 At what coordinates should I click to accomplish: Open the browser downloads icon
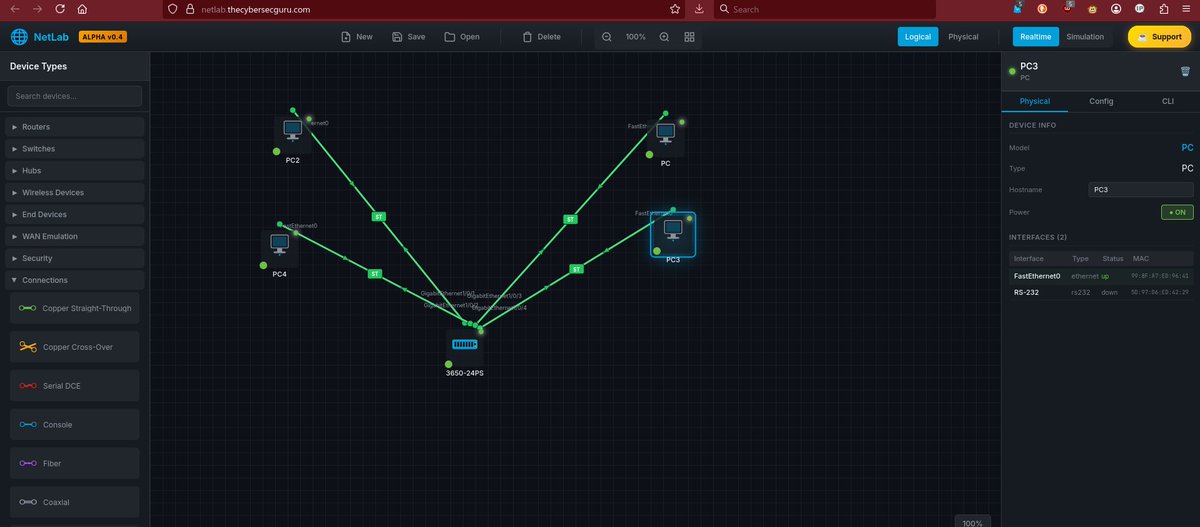[x=698, y=9]
